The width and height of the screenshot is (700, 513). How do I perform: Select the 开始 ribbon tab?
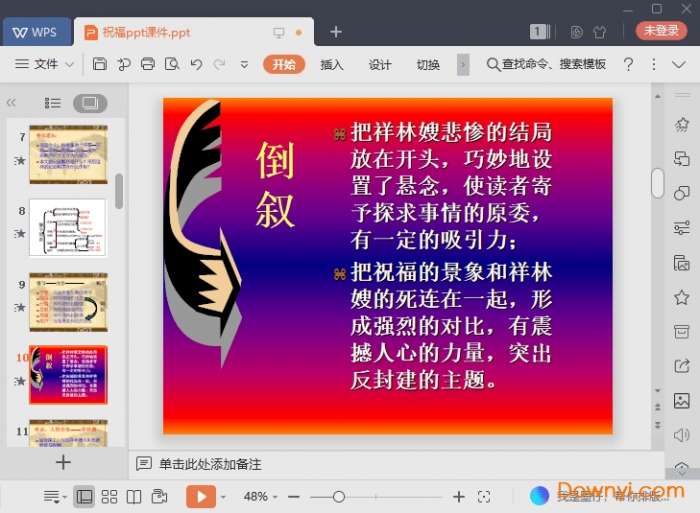pyautogui.click(x=284, y=64)
